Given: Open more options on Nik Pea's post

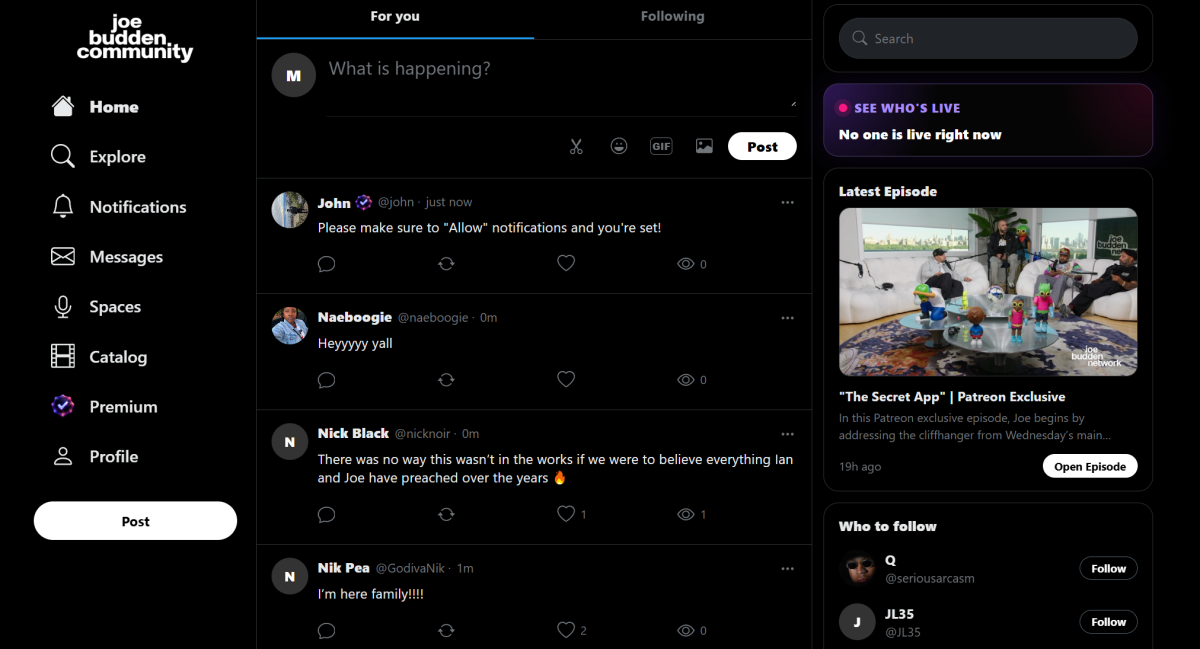Looking at the screenshot, I should point(787,568).
